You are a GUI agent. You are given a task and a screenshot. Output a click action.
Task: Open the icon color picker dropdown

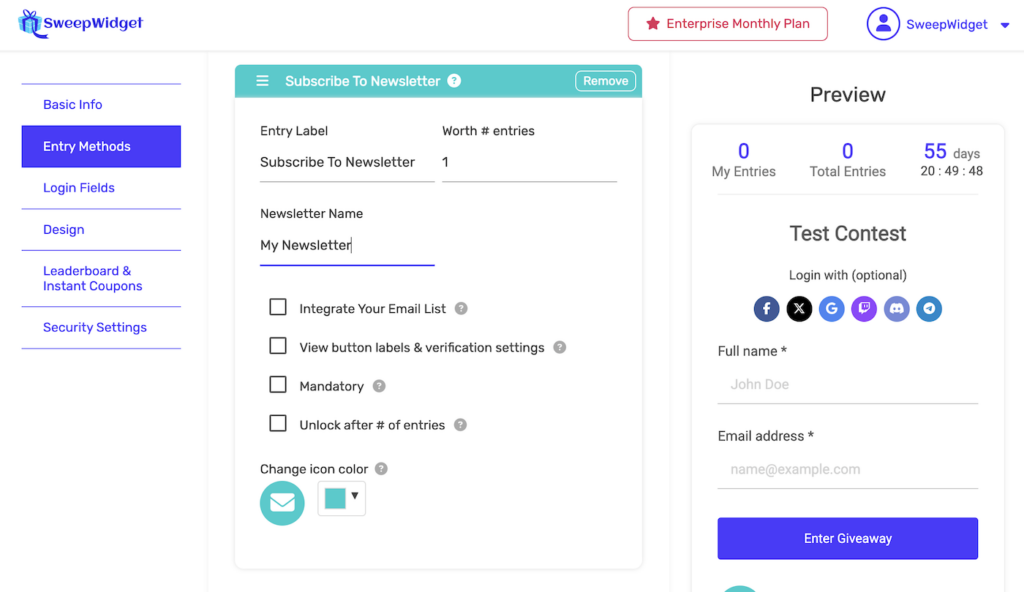pos(342,498)
